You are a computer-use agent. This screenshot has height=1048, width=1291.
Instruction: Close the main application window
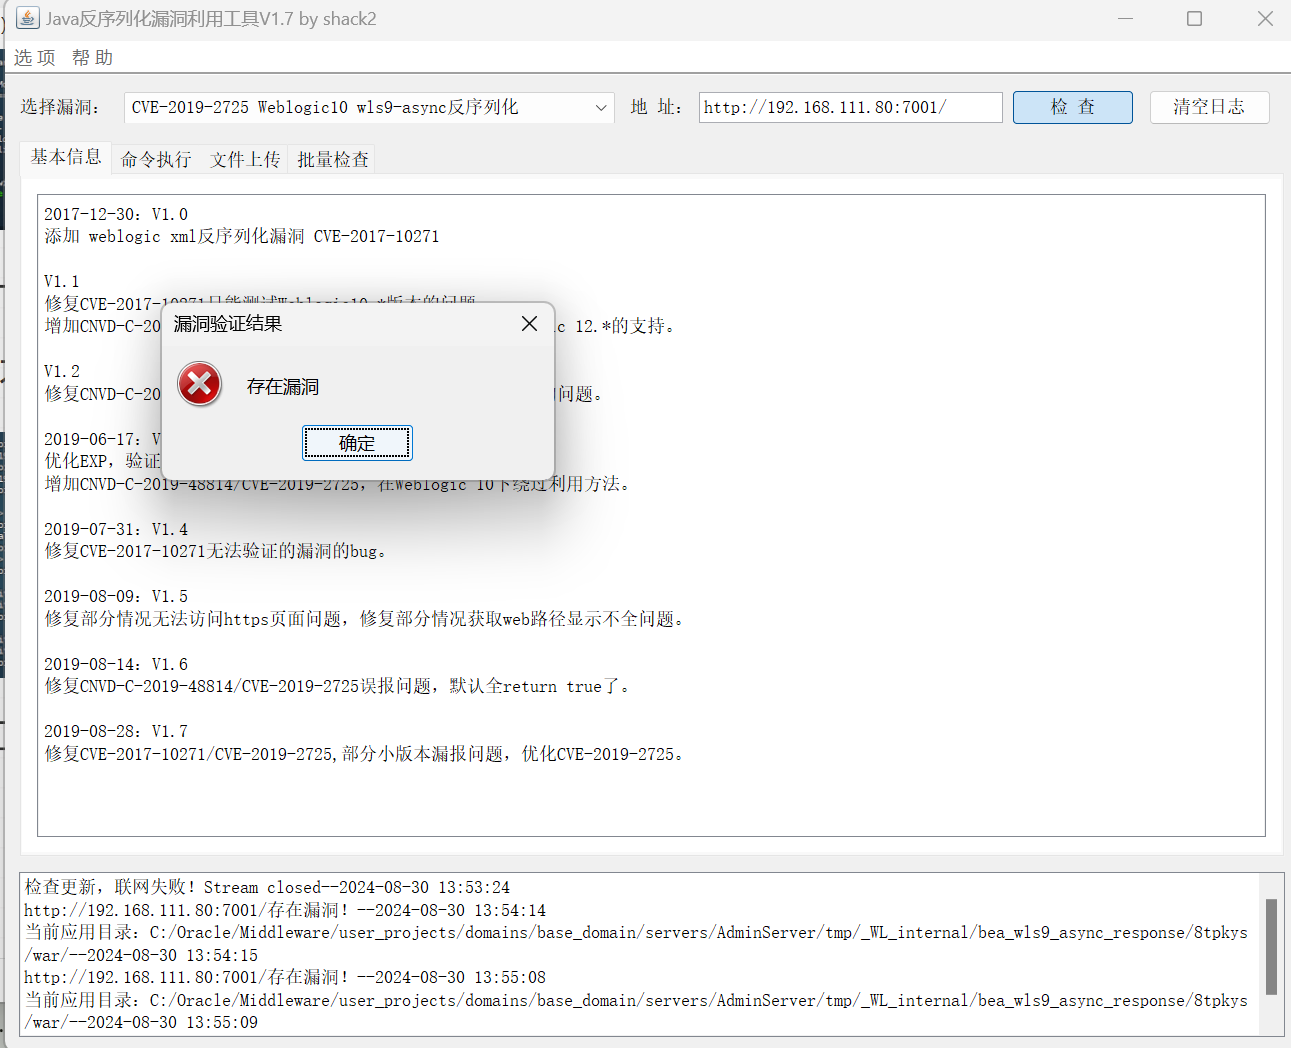(1265, 19)
